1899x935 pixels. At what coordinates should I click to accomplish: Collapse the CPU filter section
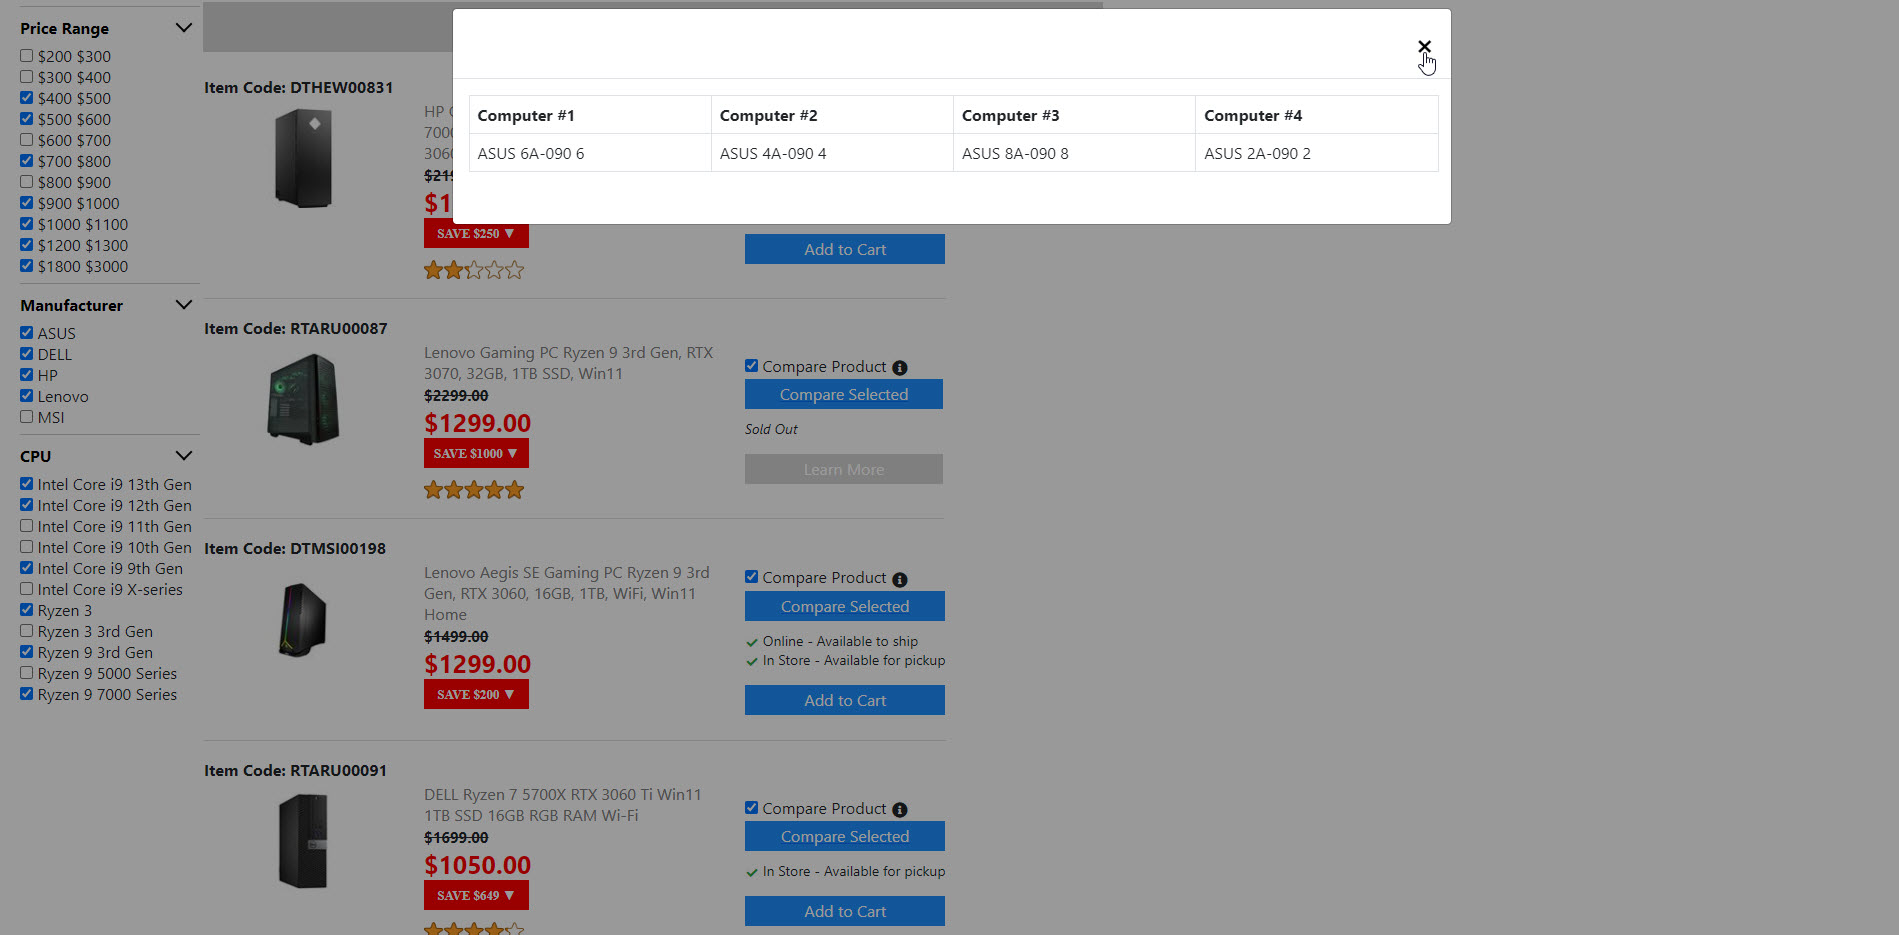[183, 456]
